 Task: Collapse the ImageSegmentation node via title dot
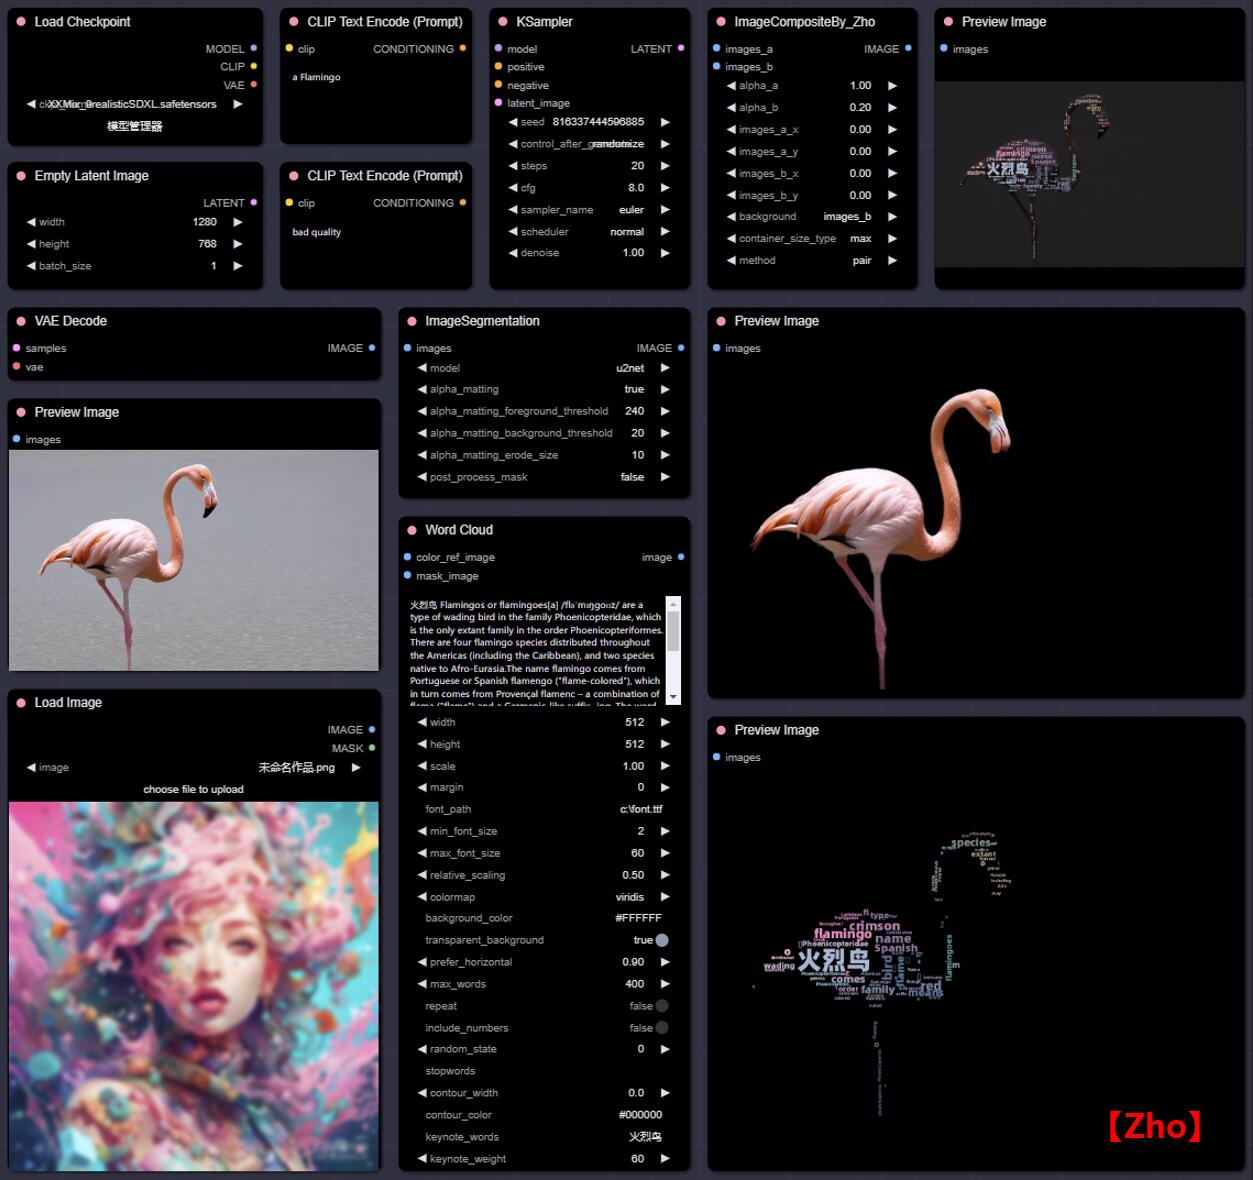tap(412, 321)
